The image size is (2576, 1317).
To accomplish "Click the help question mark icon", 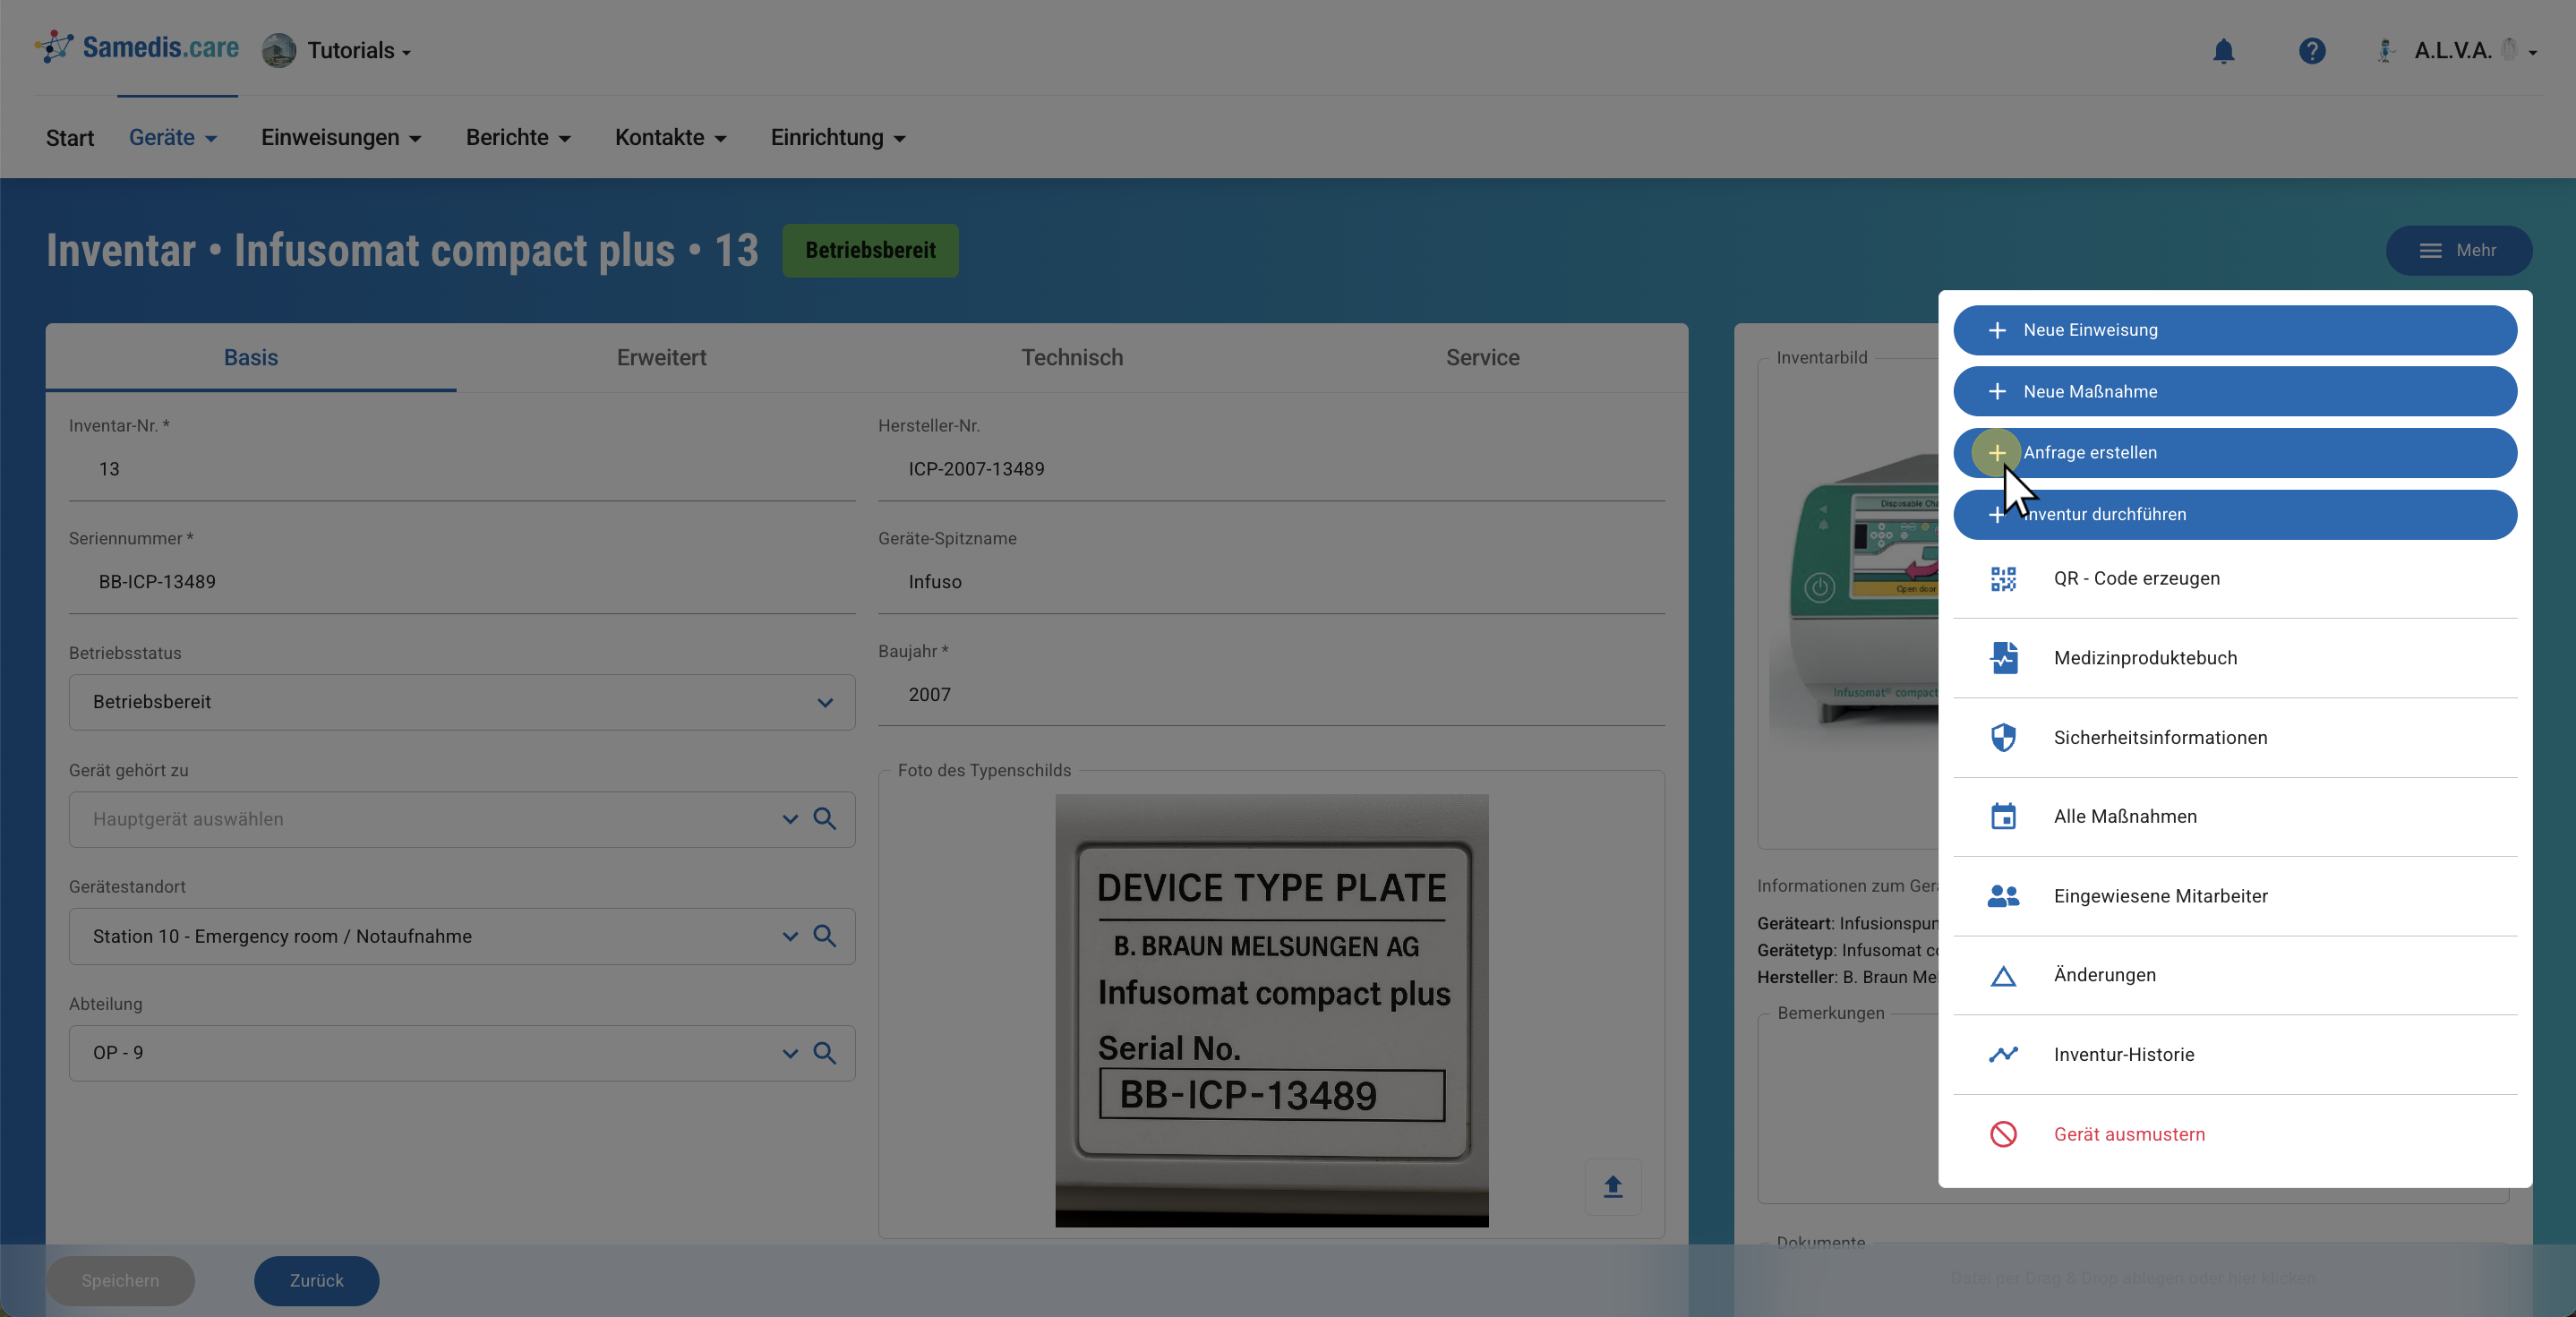I will point(2311,51).
